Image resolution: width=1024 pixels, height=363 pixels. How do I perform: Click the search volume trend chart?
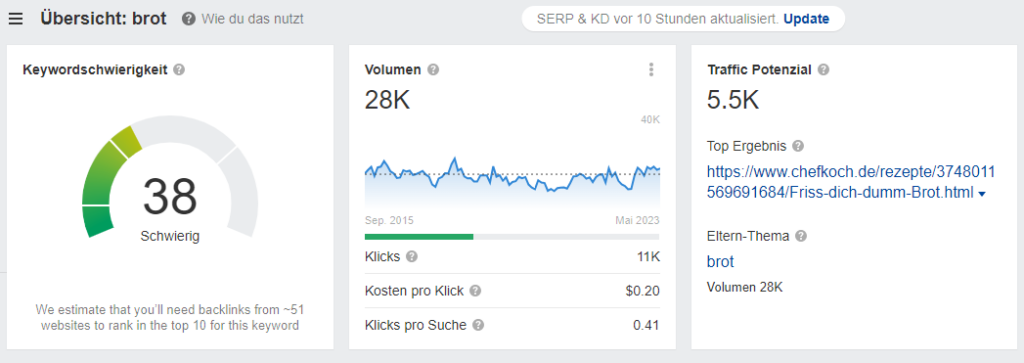click(512, 183)
